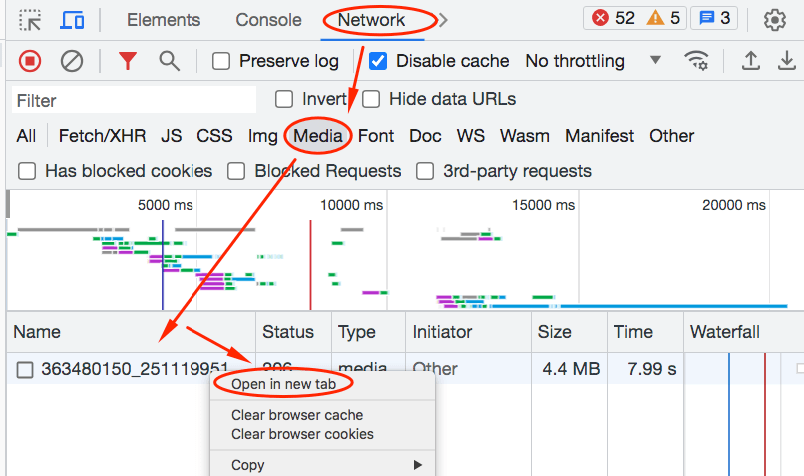The image size is (804, 476).
Task: Choose Open in new tab
Action: [x=283, y=384]
